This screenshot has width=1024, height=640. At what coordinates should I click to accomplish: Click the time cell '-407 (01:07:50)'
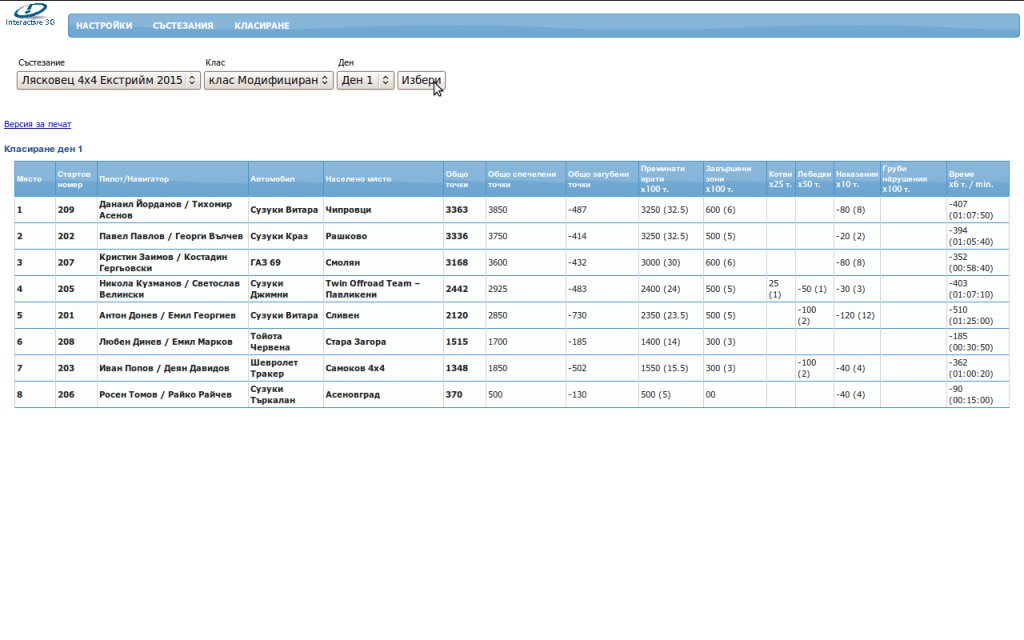978,210
